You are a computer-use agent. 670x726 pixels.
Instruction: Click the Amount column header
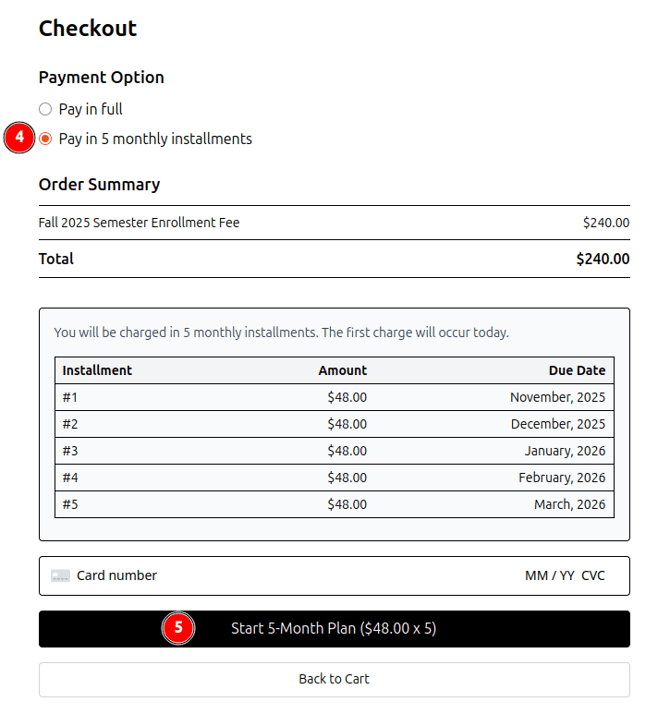coord(343,370)
